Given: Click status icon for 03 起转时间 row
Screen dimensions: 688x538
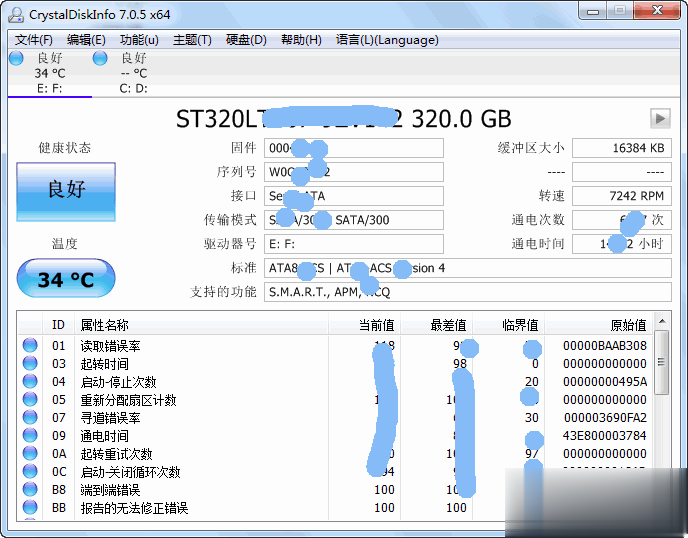Looking at the screenshot, I should pyautogui.click(x=30, y=363).
